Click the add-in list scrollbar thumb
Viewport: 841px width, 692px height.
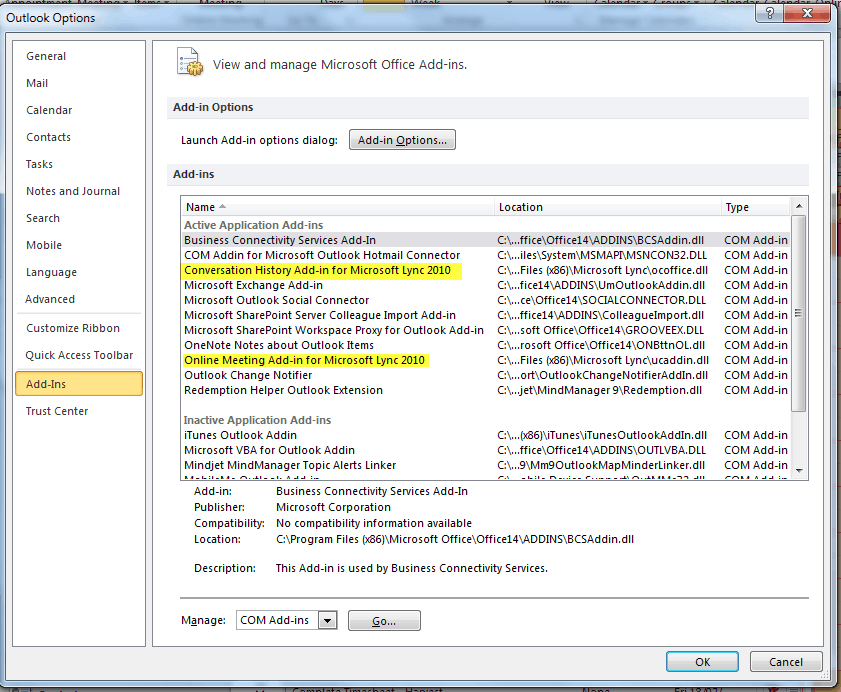(799, 313)
